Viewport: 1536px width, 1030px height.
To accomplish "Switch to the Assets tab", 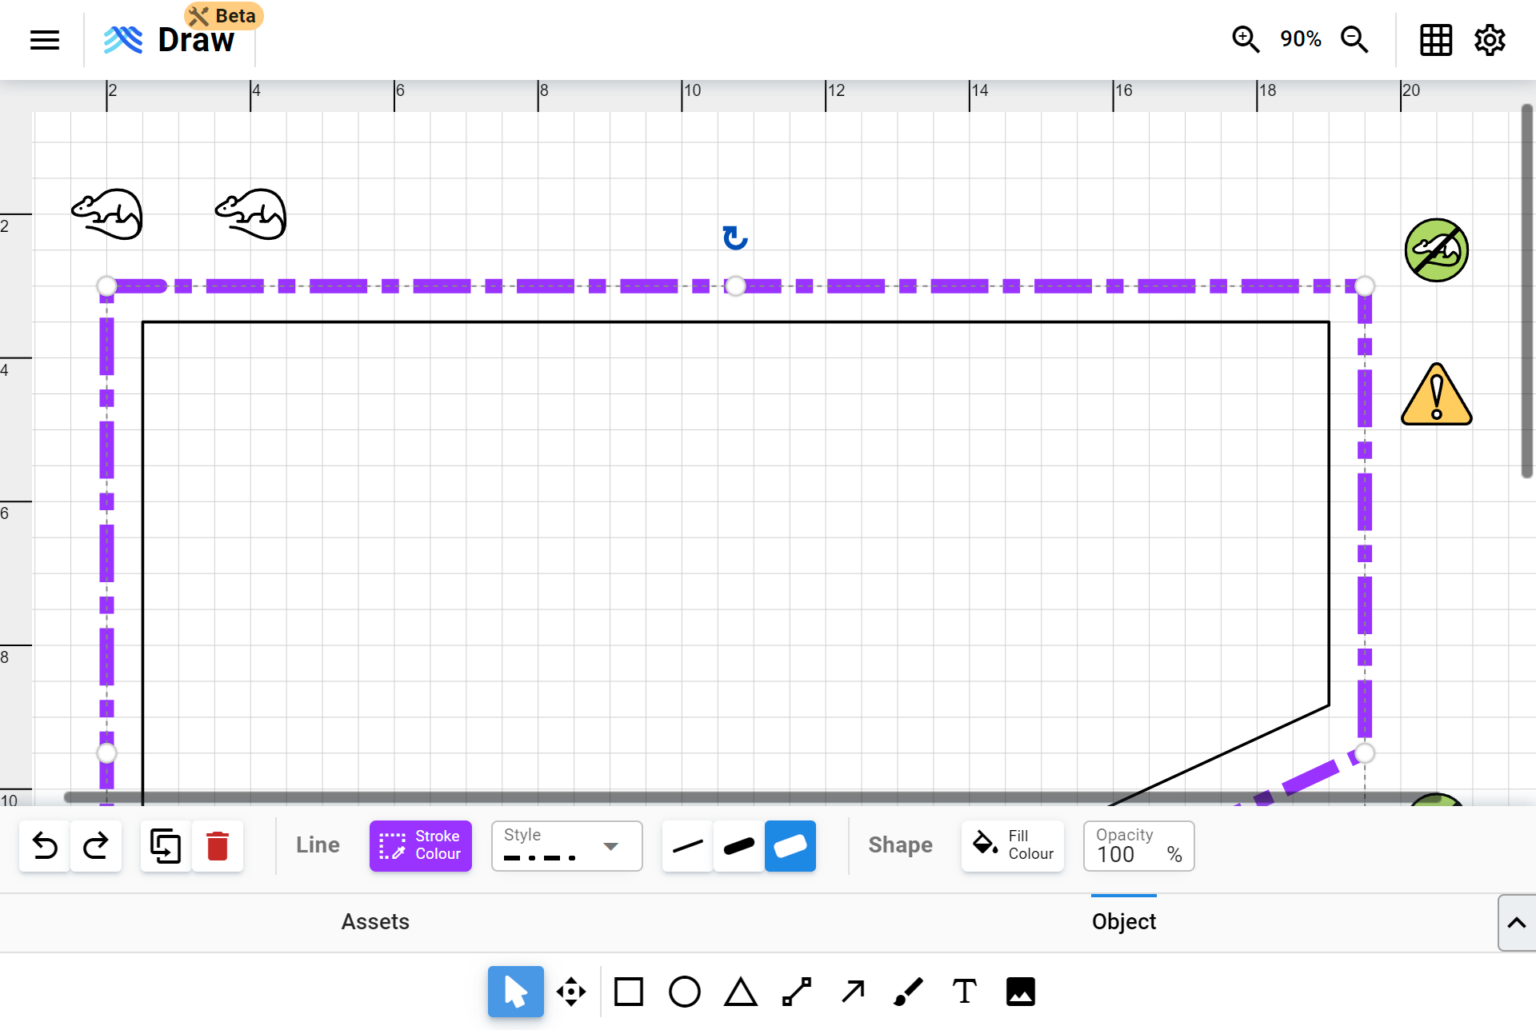I will (375, 921).
